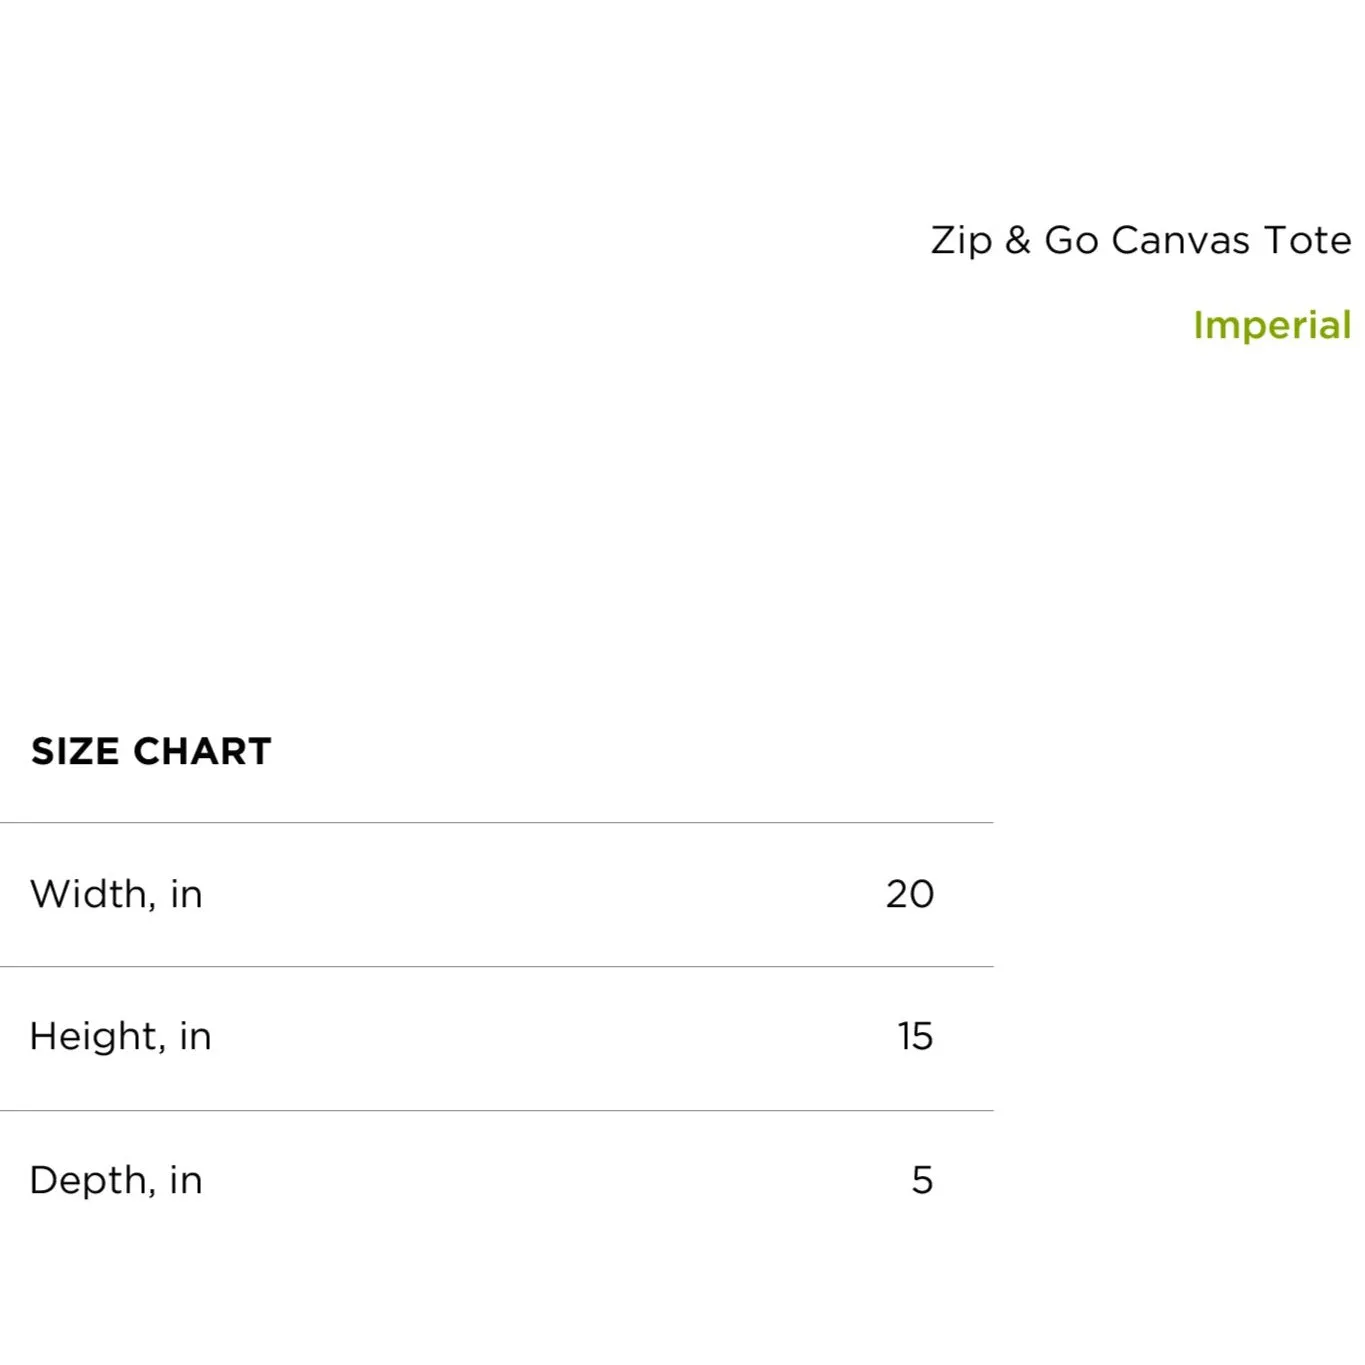The width and height of the screenshot is (1365, 1365).
Task: Select the height value 15
Action: pyautogui.click(x=915, y=1036)
